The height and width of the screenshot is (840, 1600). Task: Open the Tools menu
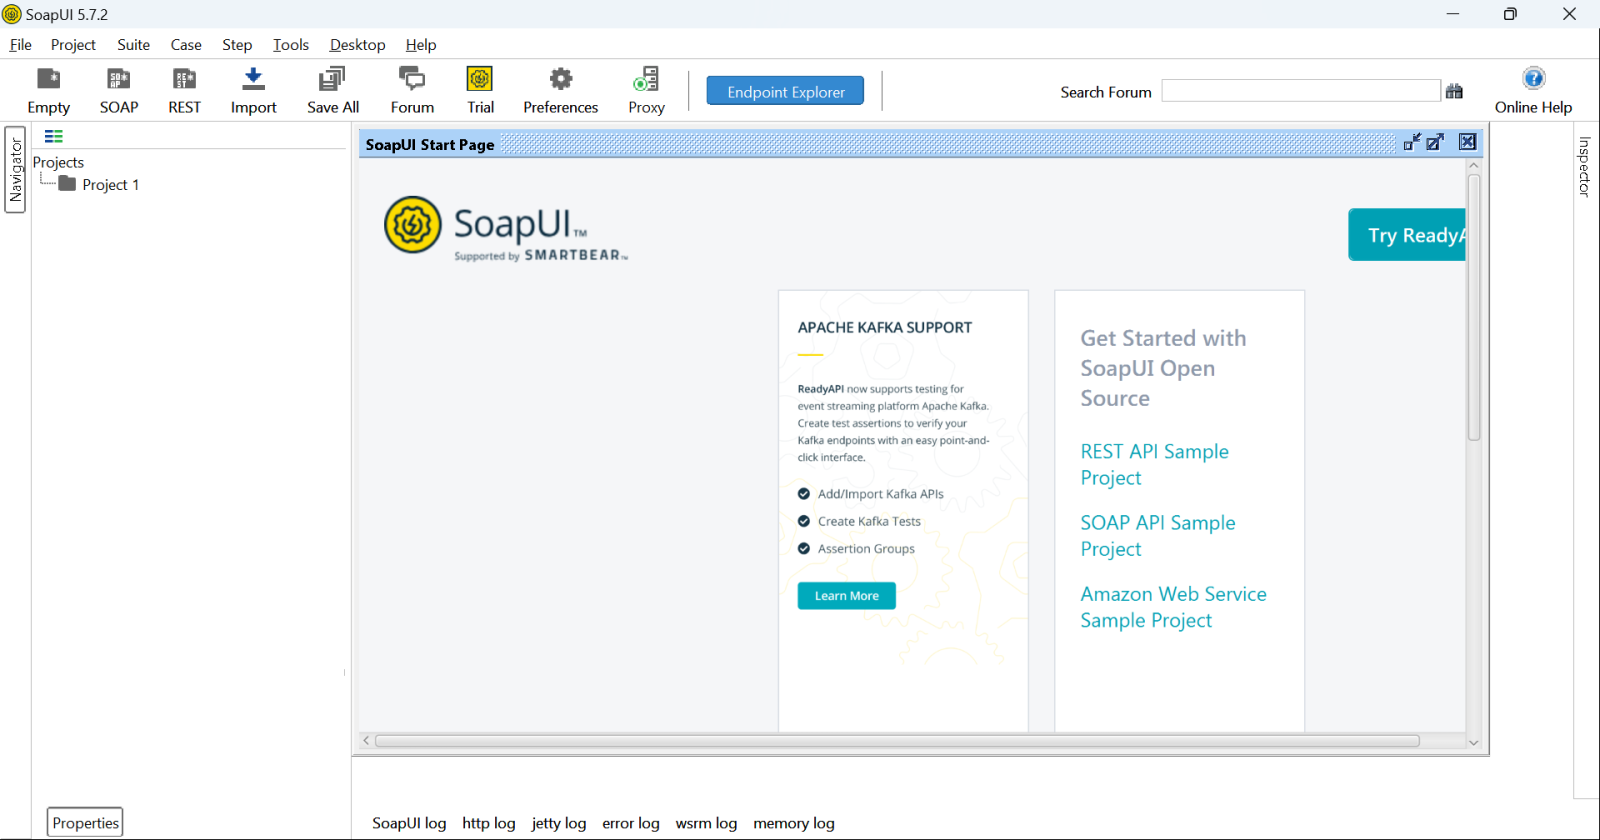click(x=291, y=45)
